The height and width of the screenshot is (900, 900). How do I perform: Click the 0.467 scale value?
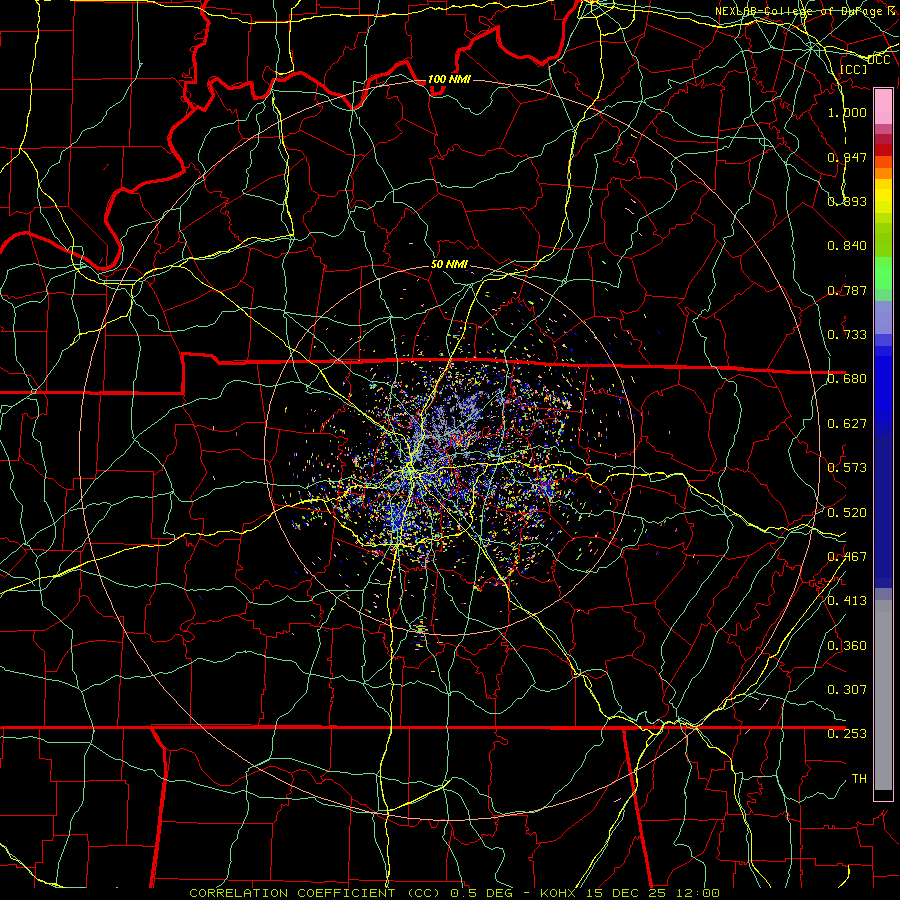(x=847, y=557)
